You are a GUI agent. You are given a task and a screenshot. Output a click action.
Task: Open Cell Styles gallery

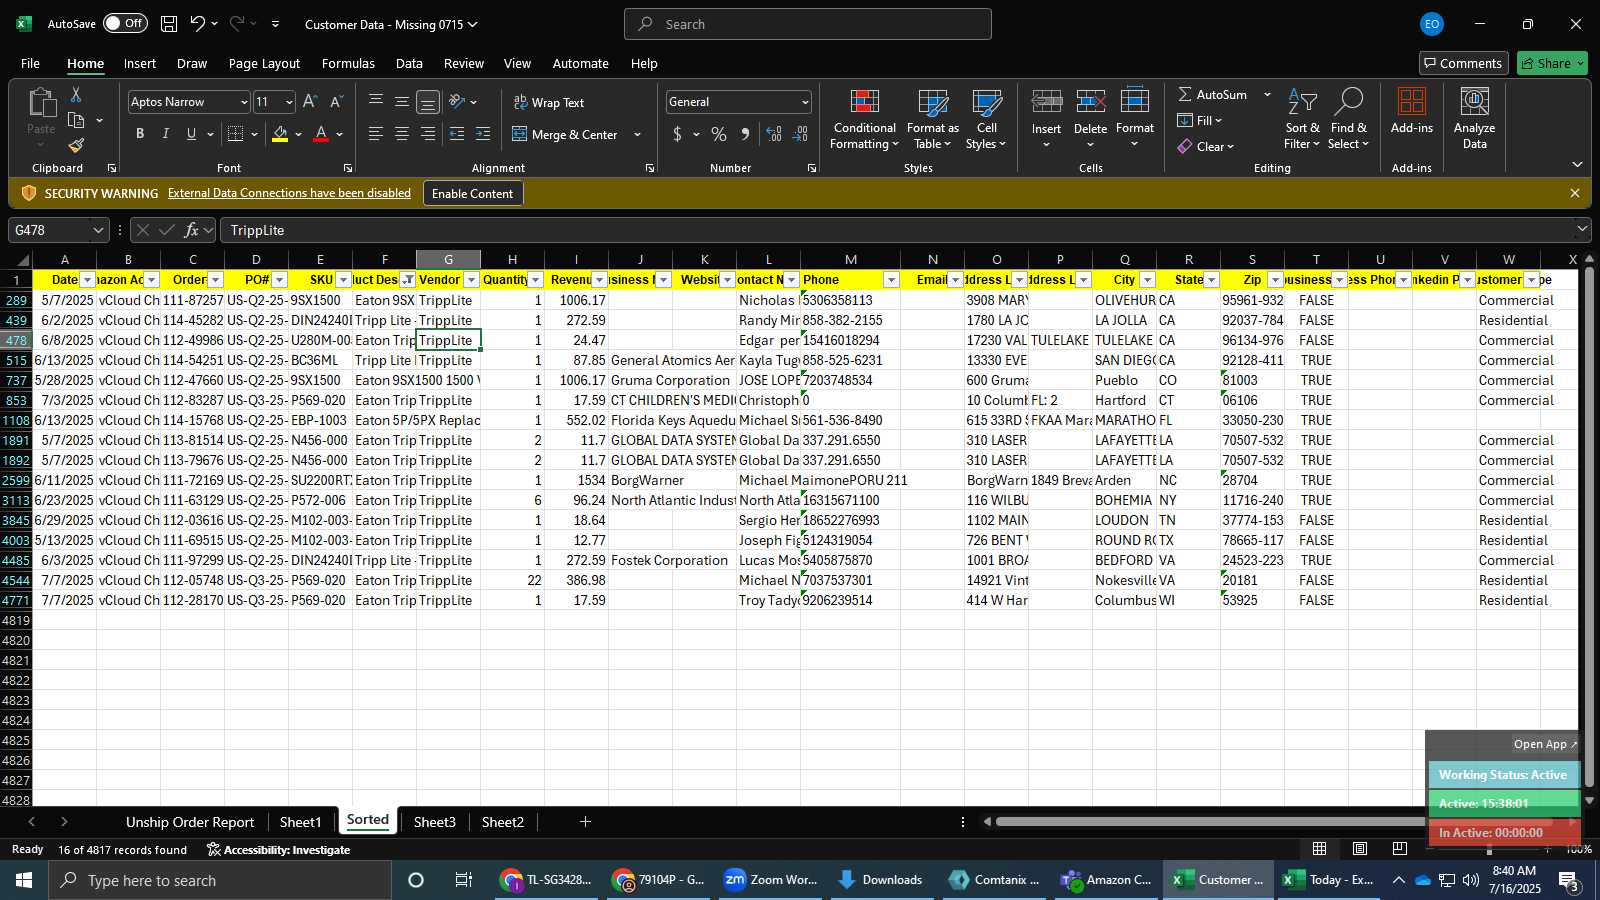(986, 120)
